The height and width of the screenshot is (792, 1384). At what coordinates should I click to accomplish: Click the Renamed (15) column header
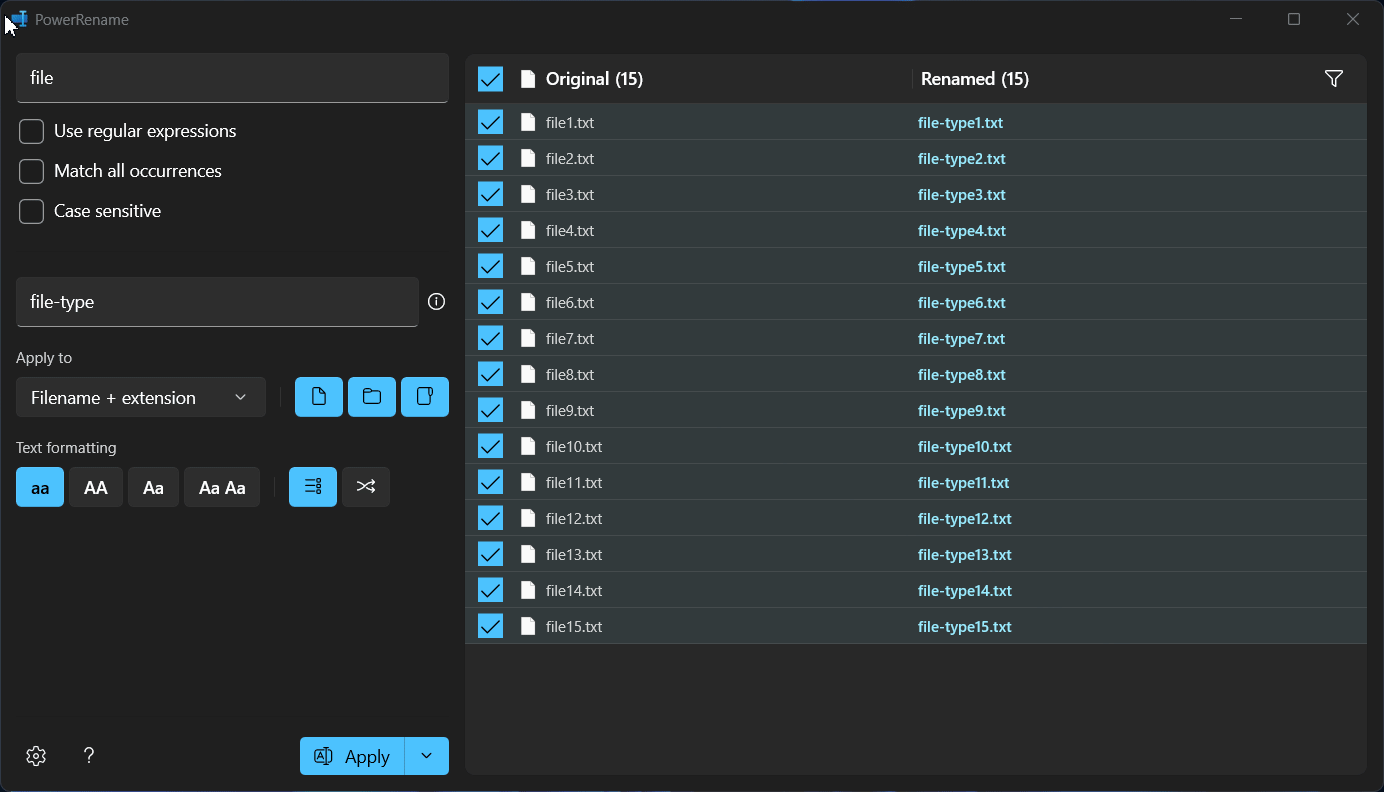(x=975, y=79)
